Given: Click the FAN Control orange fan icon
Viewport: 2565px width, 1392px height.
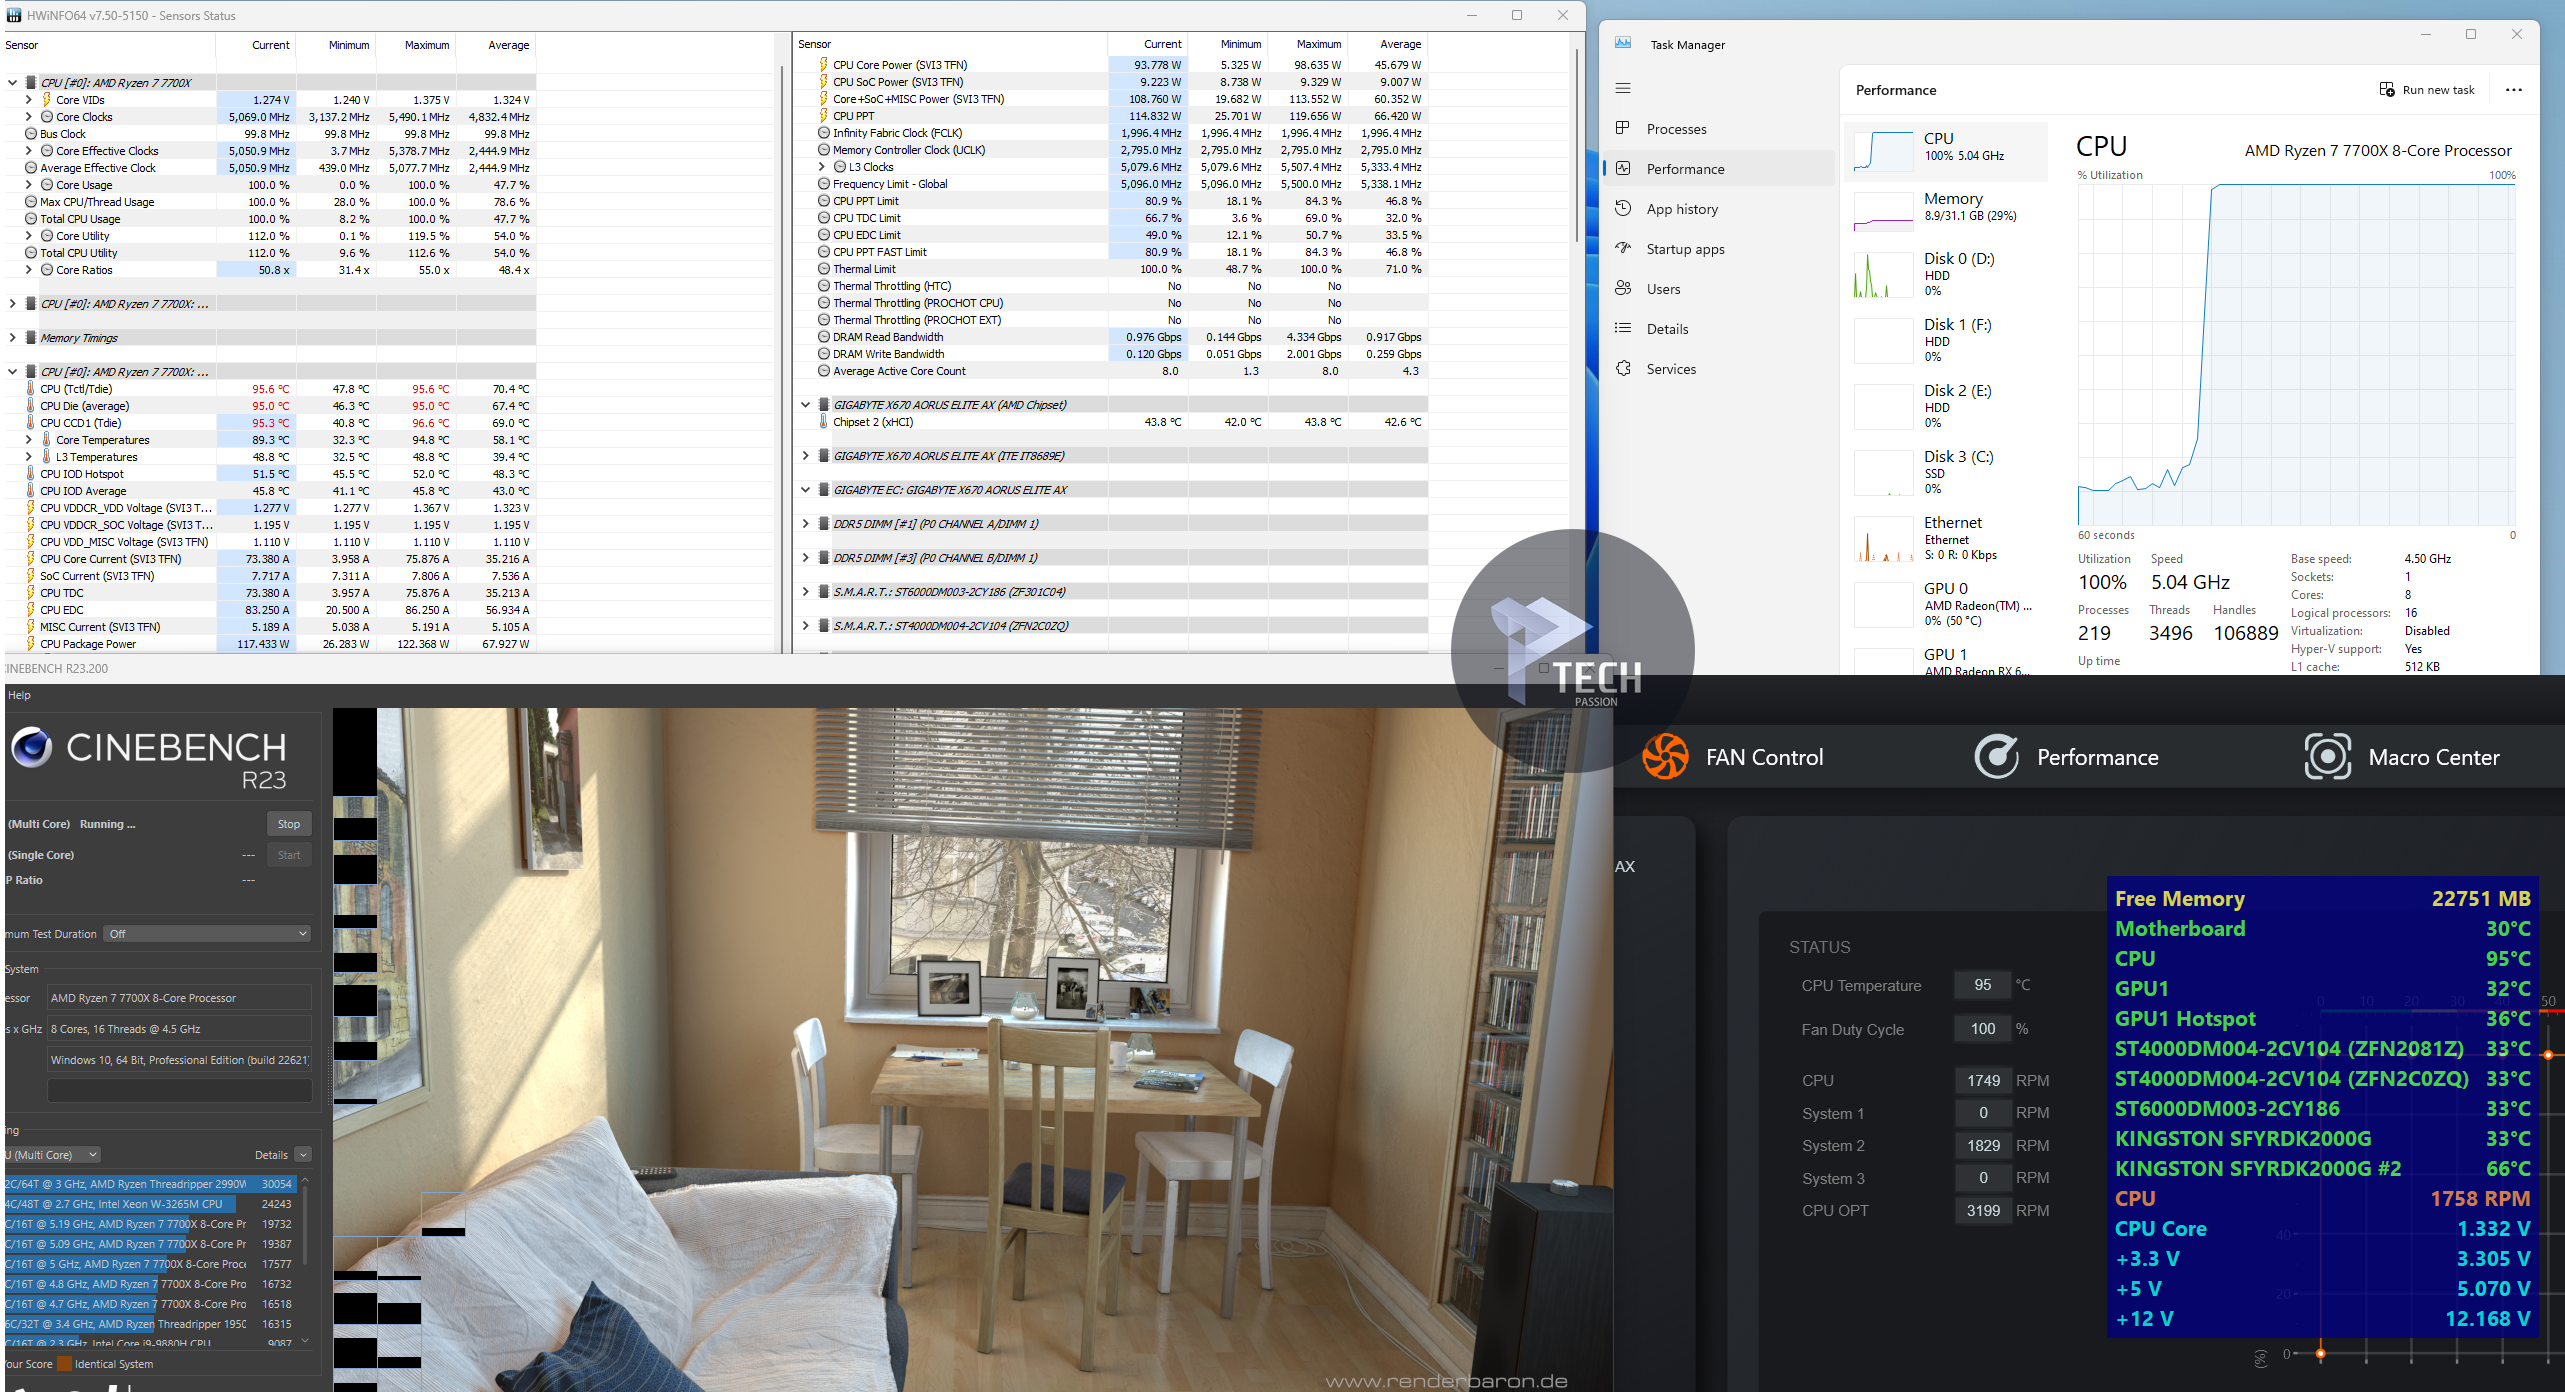Looking at the screenshot, I should [x=1665, y=756].
